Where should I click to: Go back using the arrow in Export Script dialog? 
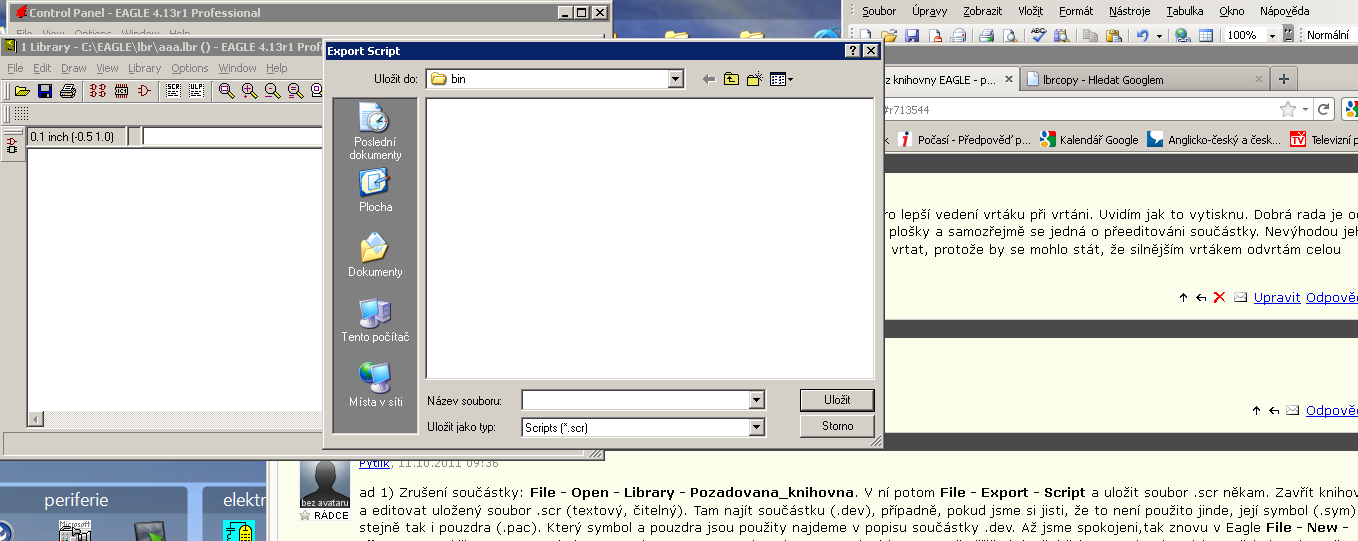pyautogui.click(x=709, y=79)
